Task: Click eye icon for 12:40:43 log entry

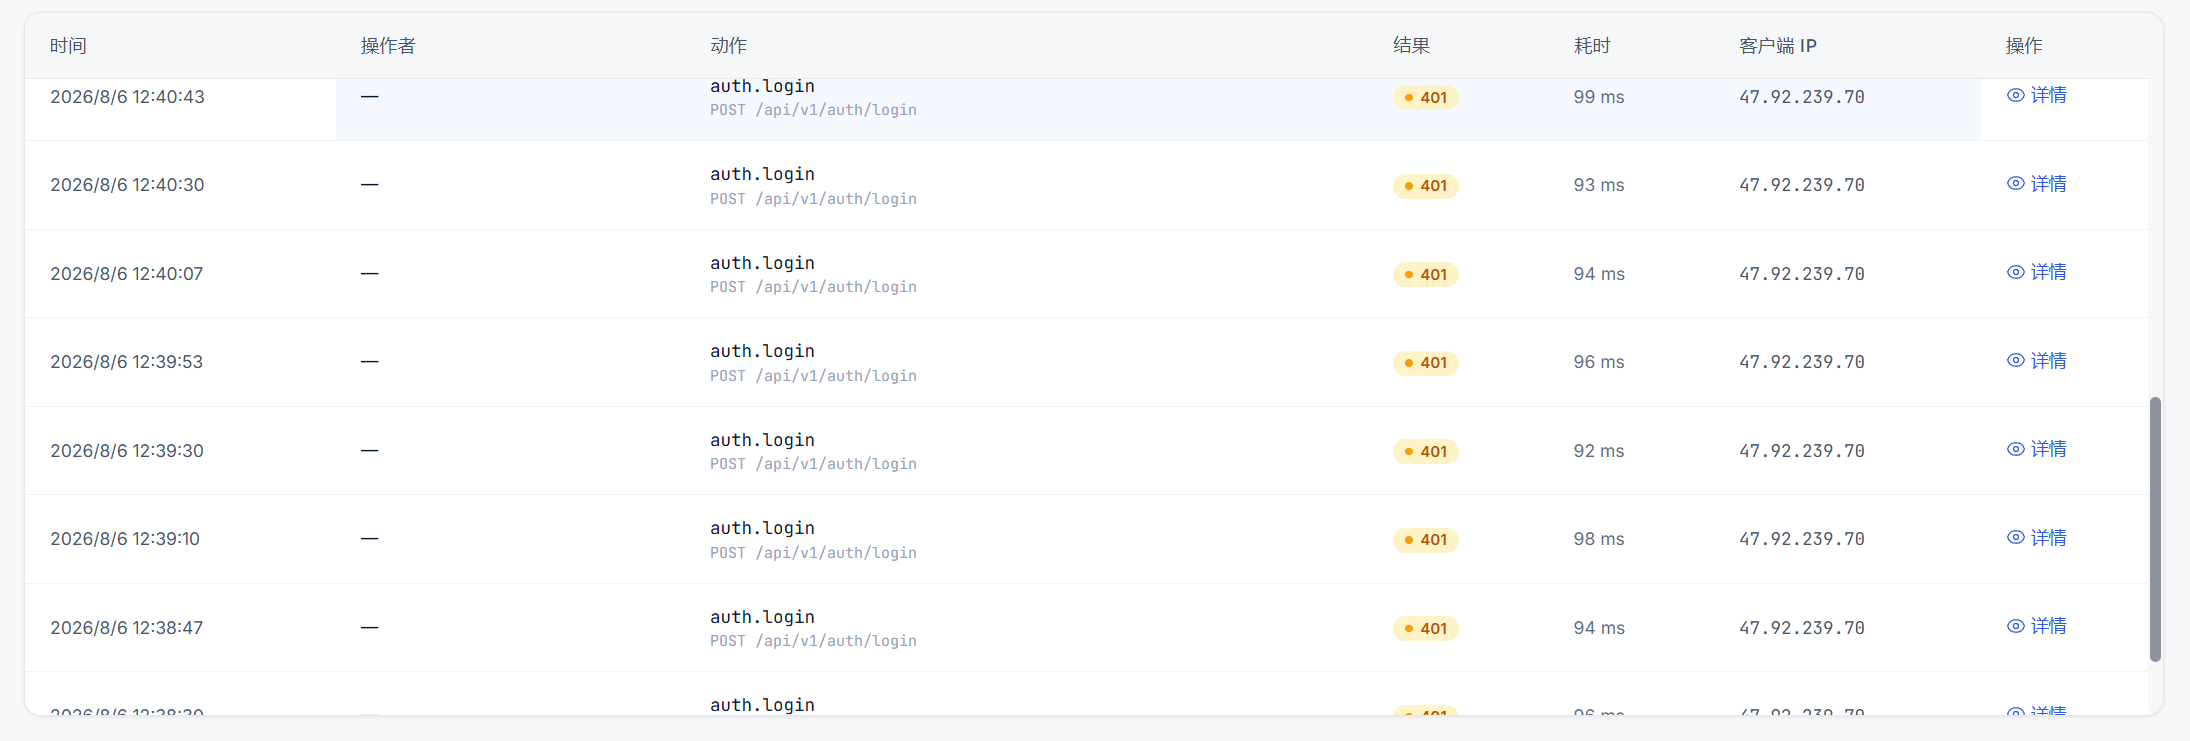Action: [2016, 95]
